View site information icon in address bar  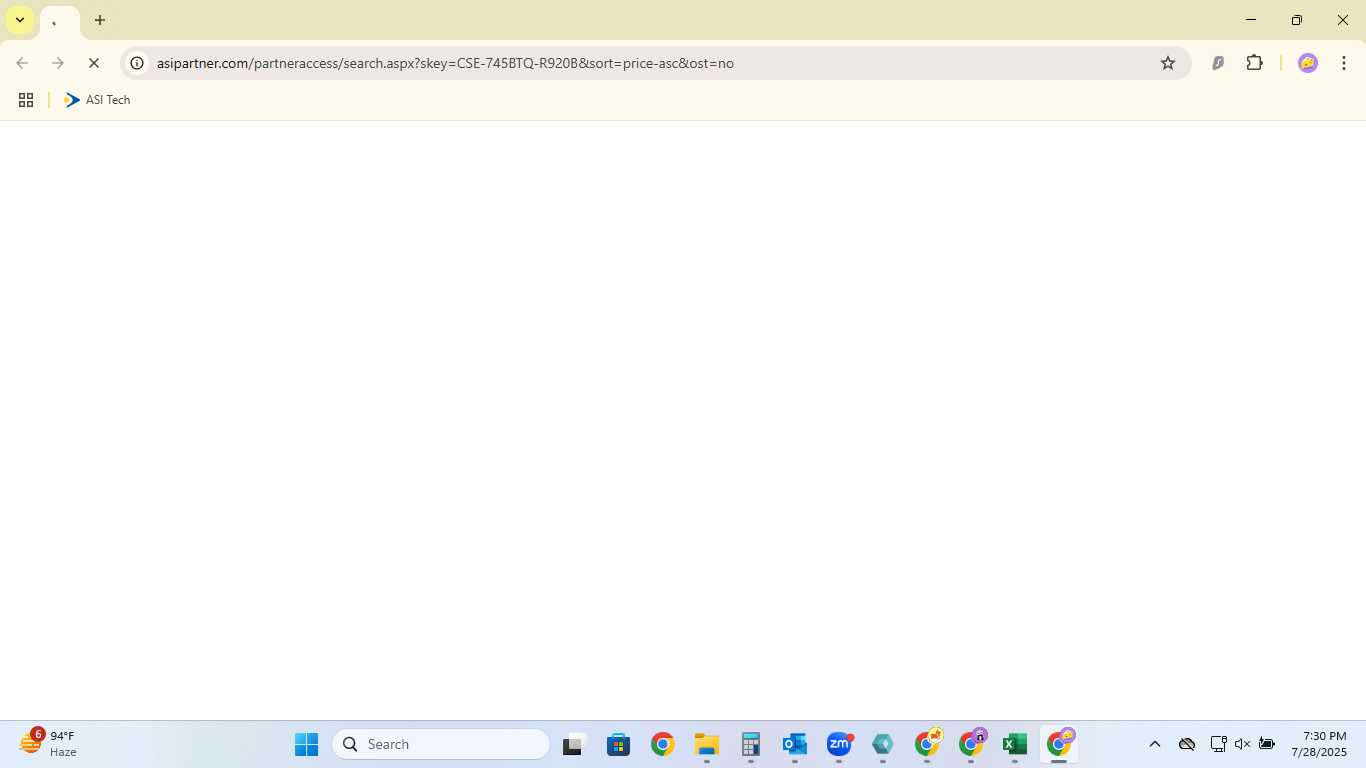pyautogui.click(x=138, y=63)
